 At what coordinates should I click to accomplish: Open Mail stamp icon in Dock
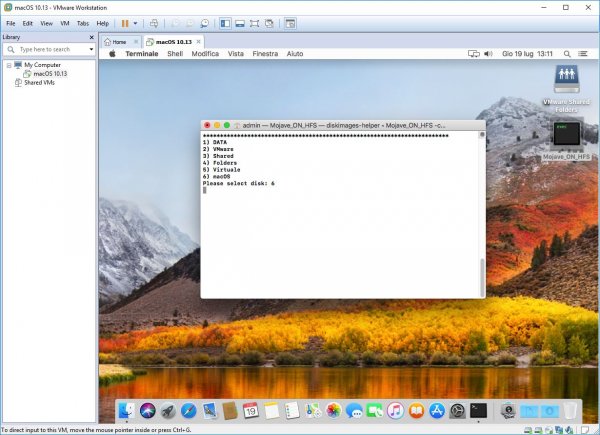tap(209, 411)
